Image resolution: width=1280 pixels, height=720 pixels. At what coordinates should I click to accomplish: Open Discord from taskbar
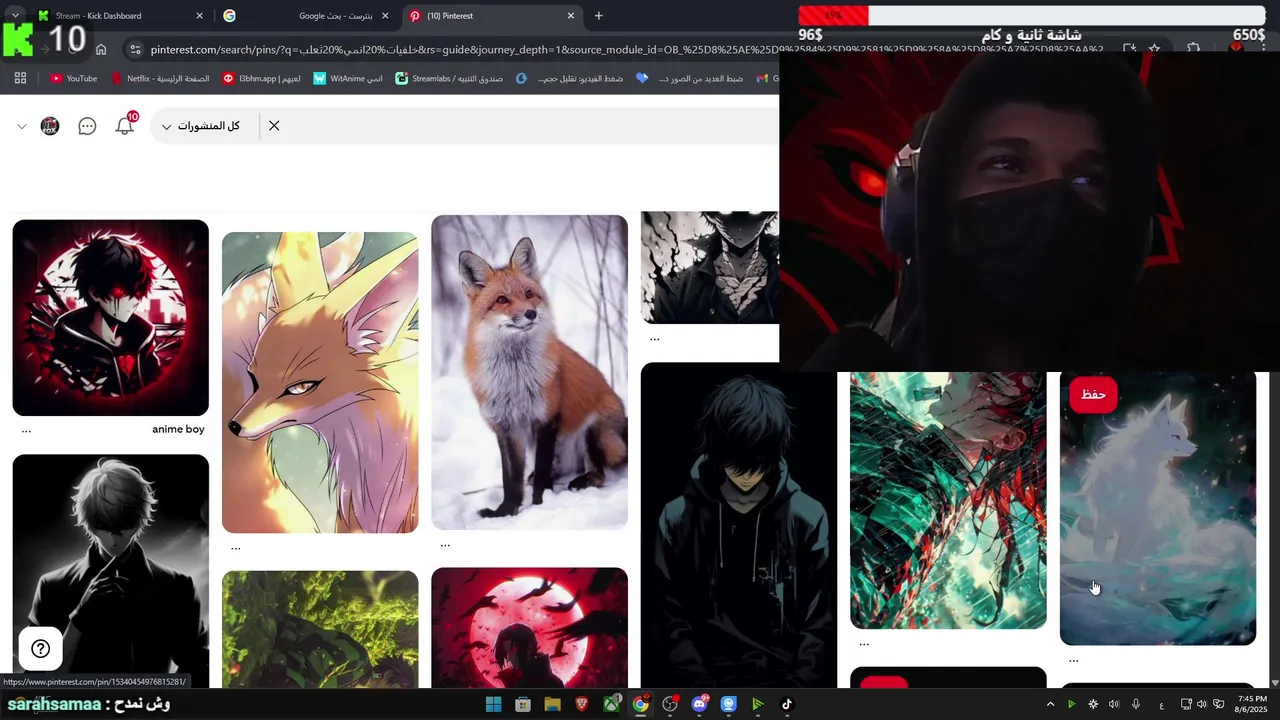pyautogui.click(x=699, y=704)
